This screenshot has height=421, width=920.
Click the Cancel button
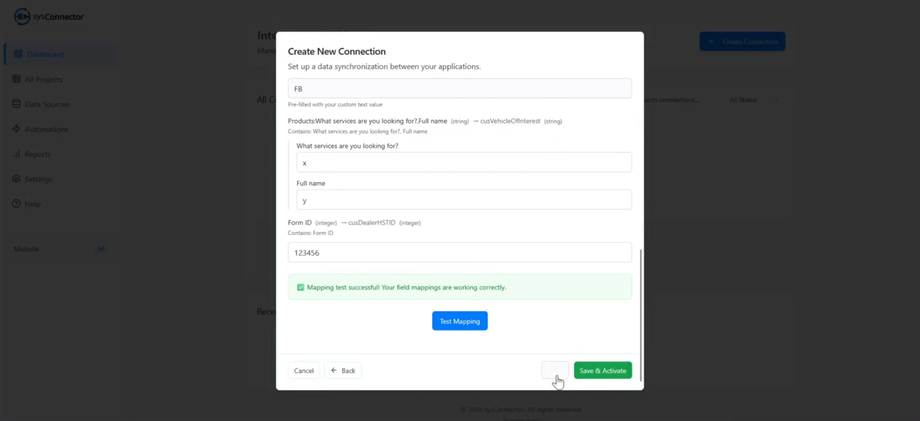point(304,371)
